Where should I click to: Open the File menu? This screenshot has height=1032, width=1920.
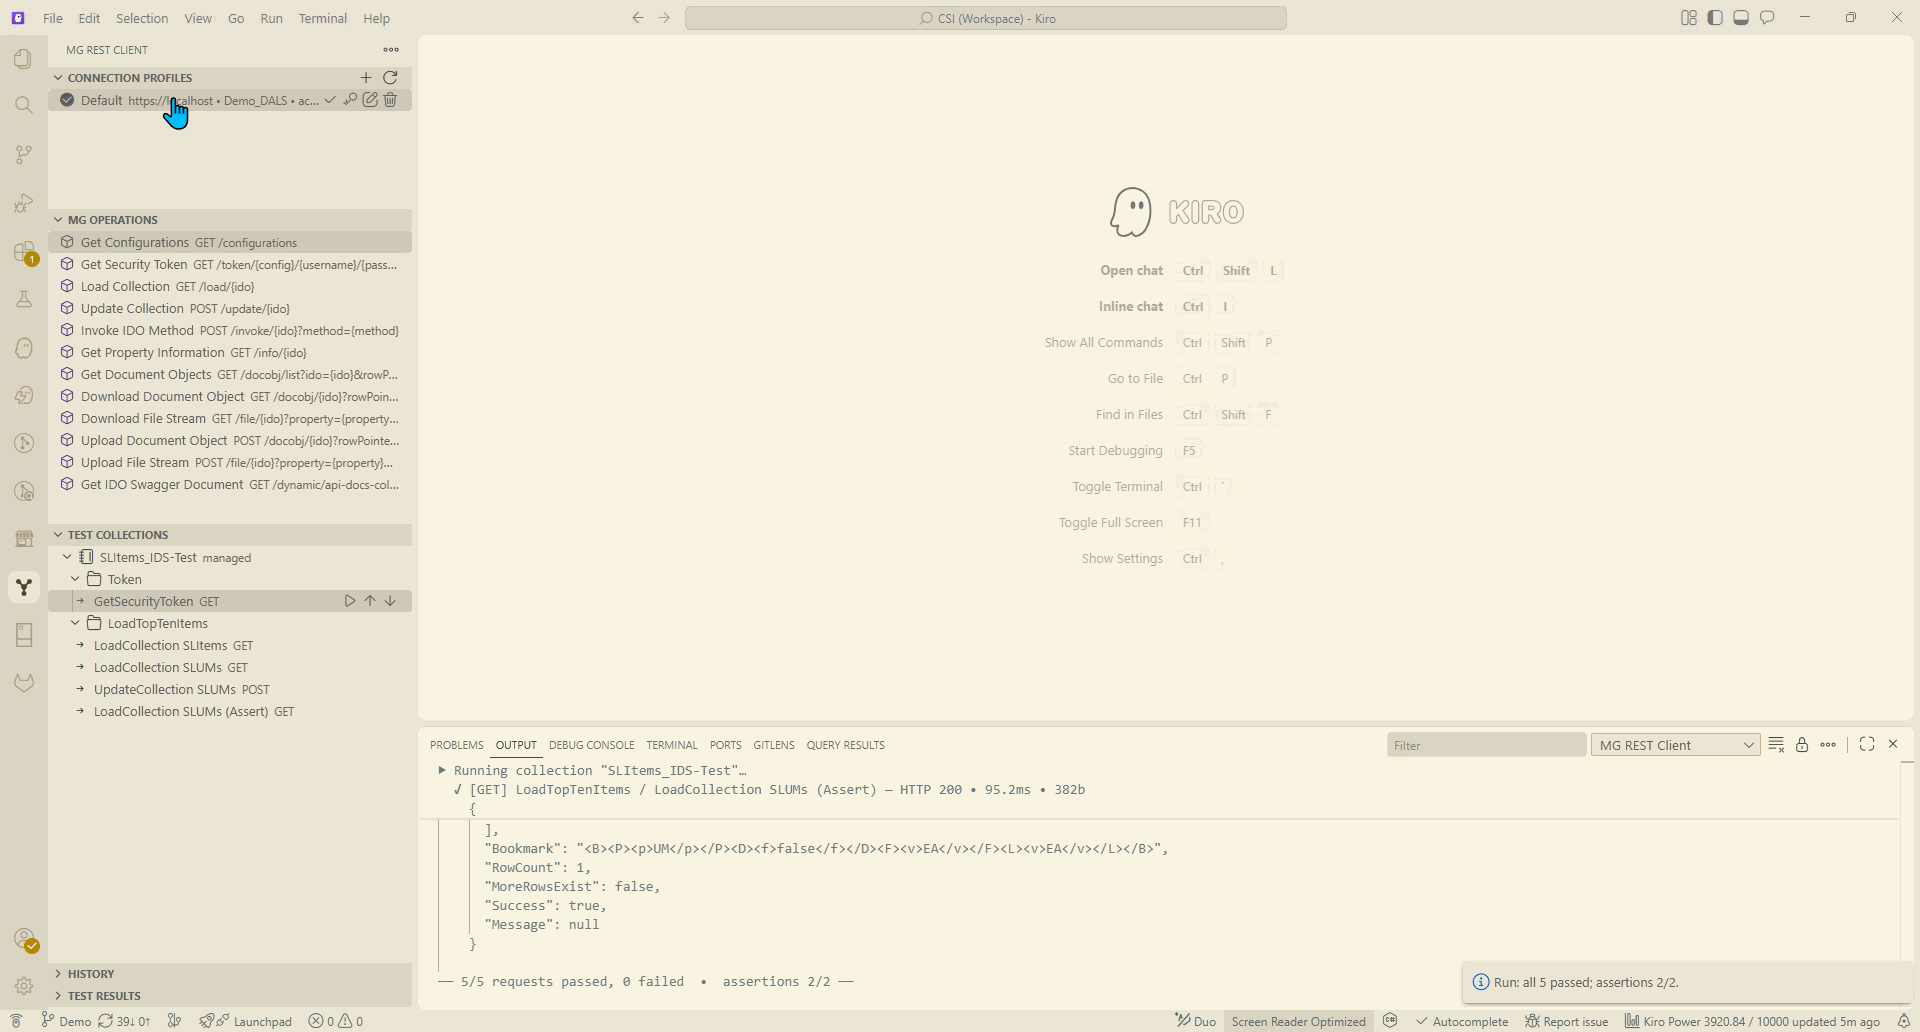click(53, 18)
